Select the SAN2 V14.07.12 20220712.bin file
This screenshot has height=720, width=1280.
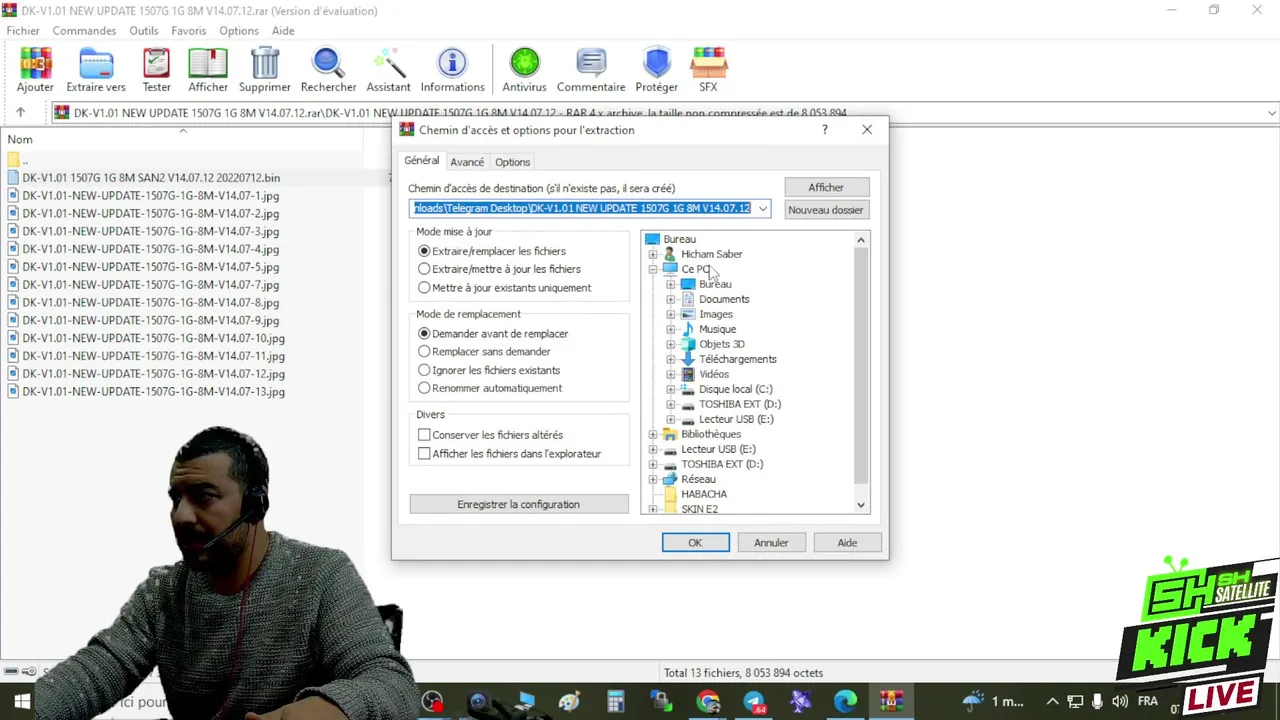coord(151,178)
